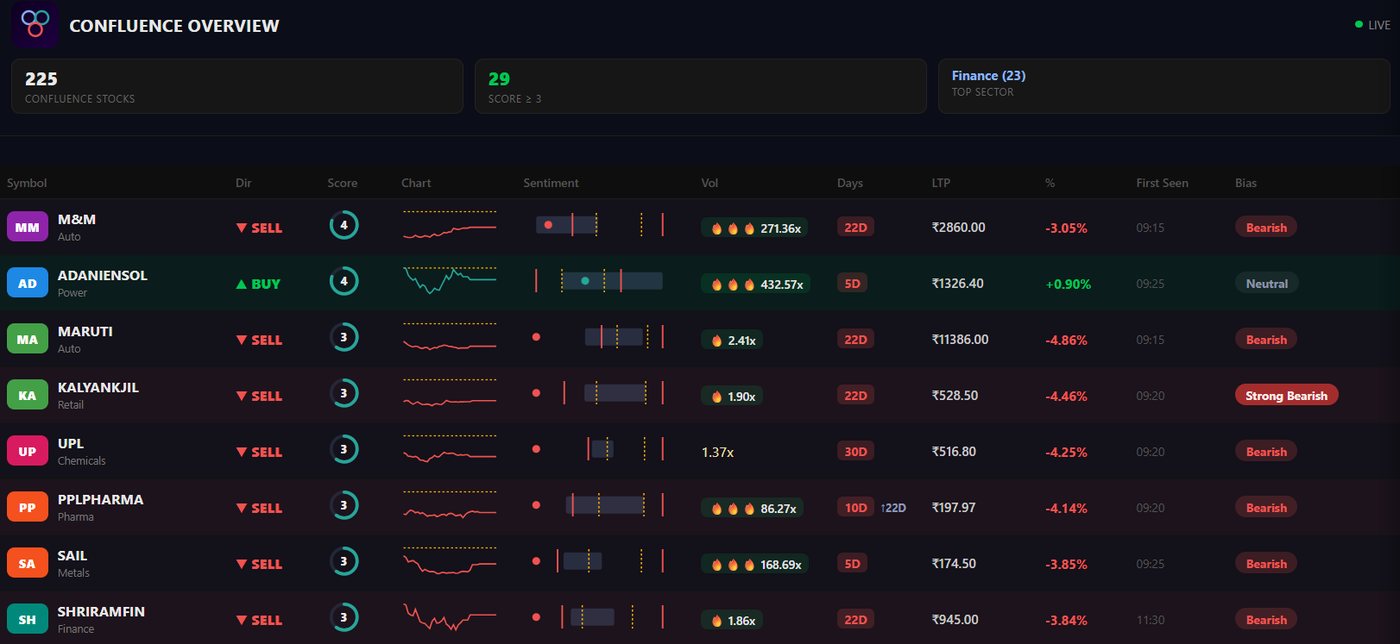Sort by the LTP column header
The height and width of the screenshot is (644, 1400).
click(x=942, y=183)
